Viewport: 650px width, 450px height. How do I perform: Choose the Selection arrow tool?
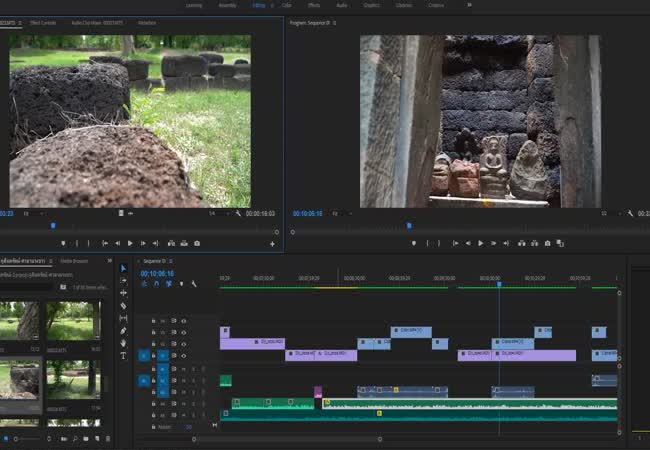click(x=124, y=268)
